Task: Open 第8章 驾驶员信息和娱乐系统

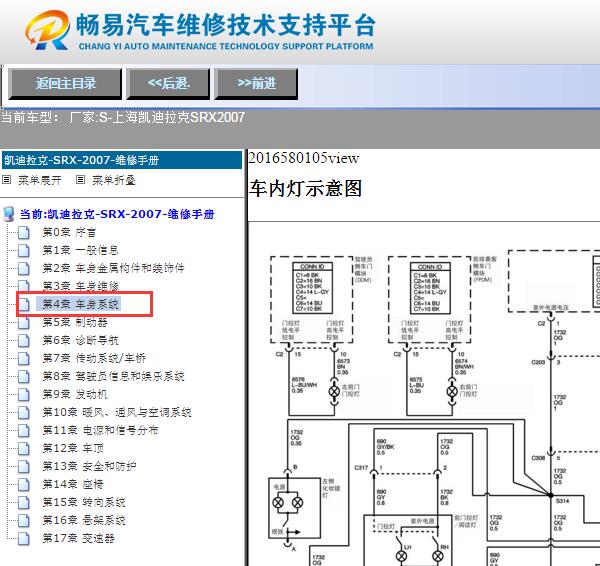Action: click(x=113, y=376)
